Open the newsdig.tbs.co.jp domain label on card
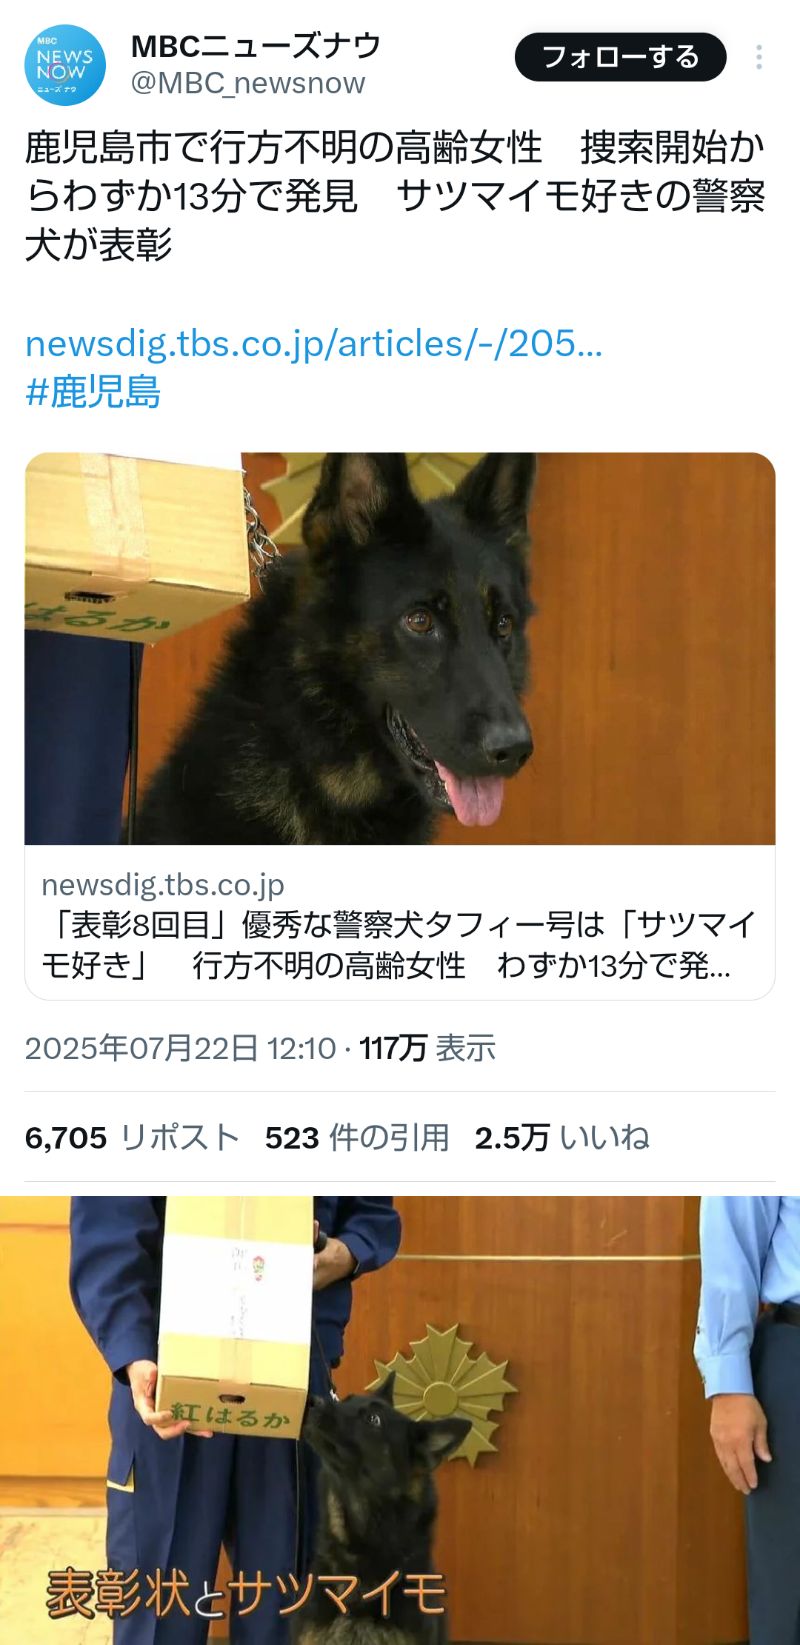 163,884
